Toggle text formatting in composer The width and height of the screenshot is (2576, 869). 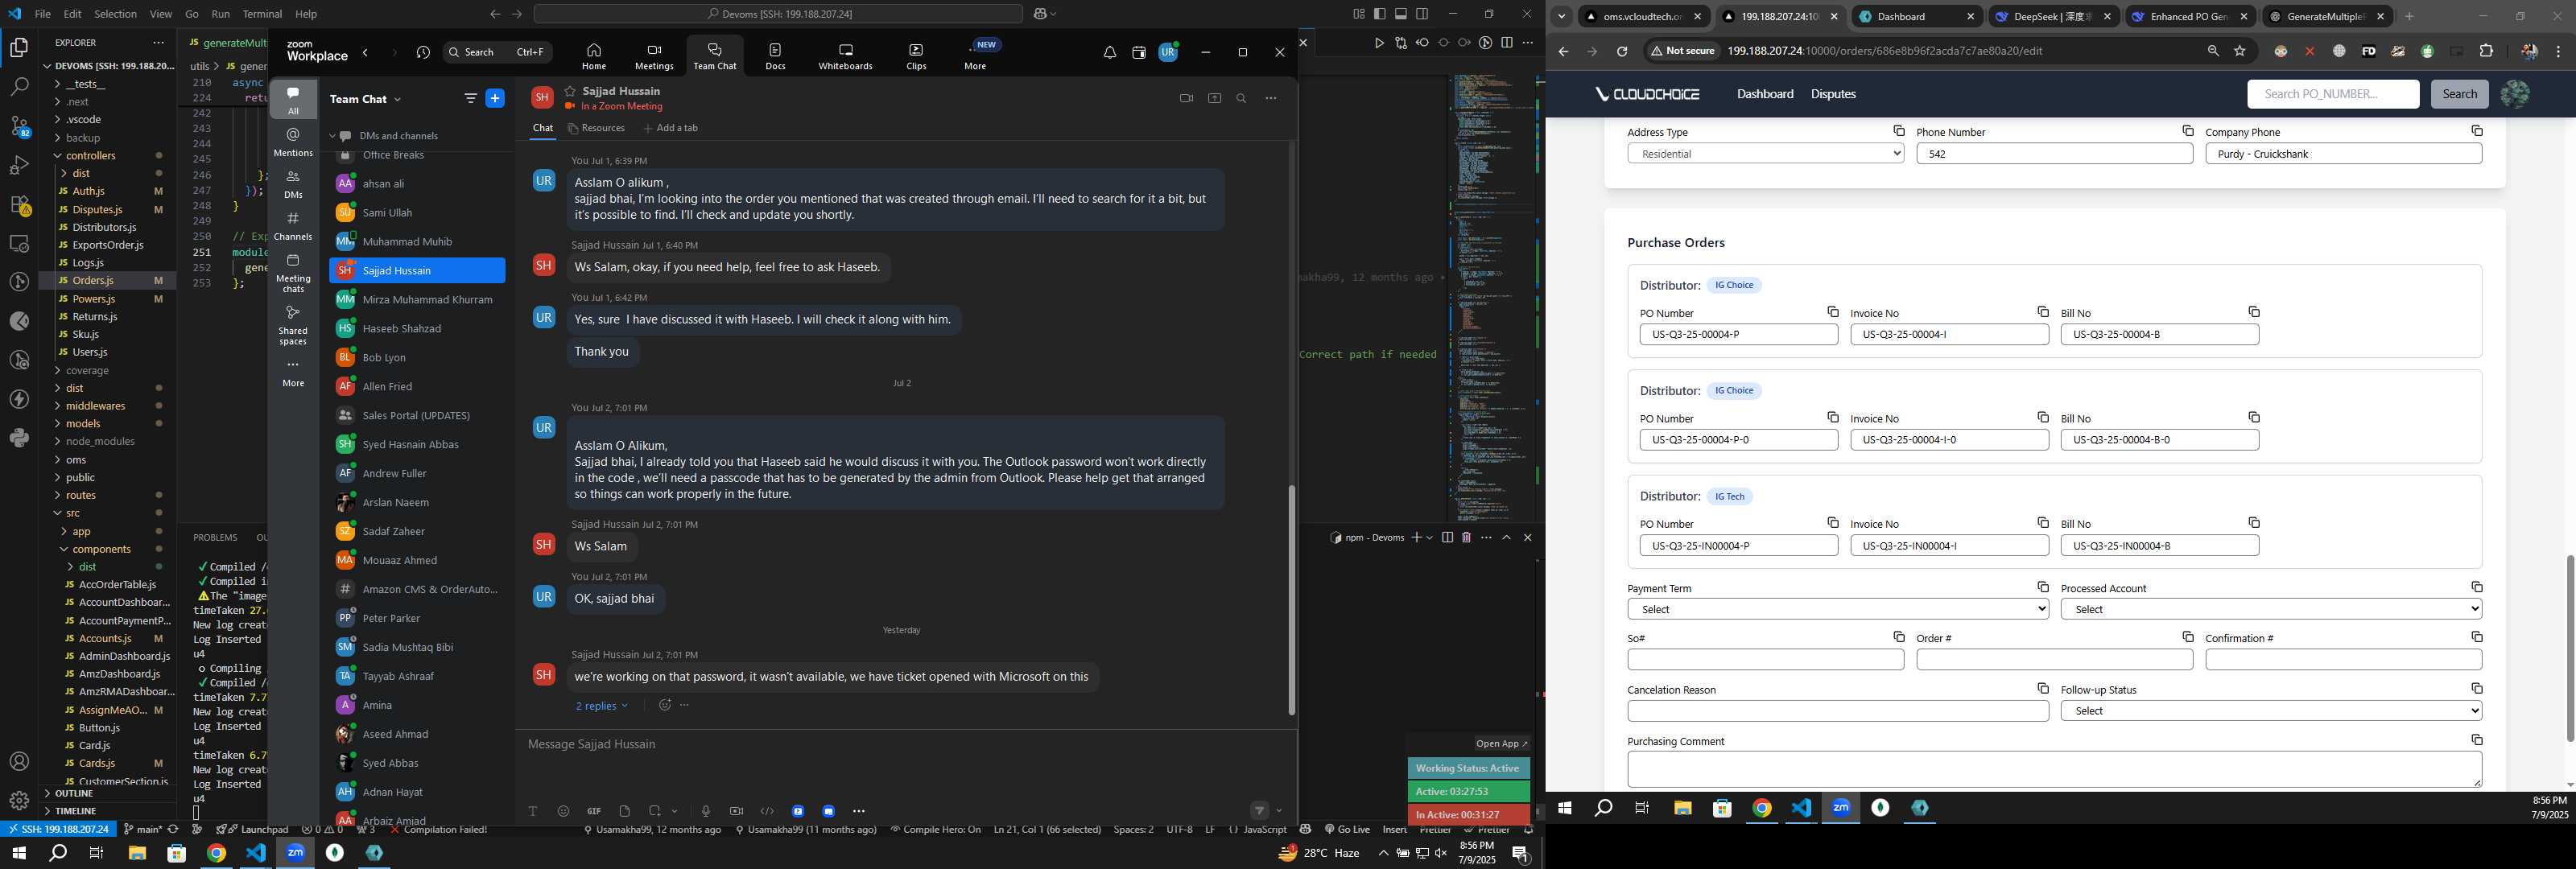click(533, 811)
